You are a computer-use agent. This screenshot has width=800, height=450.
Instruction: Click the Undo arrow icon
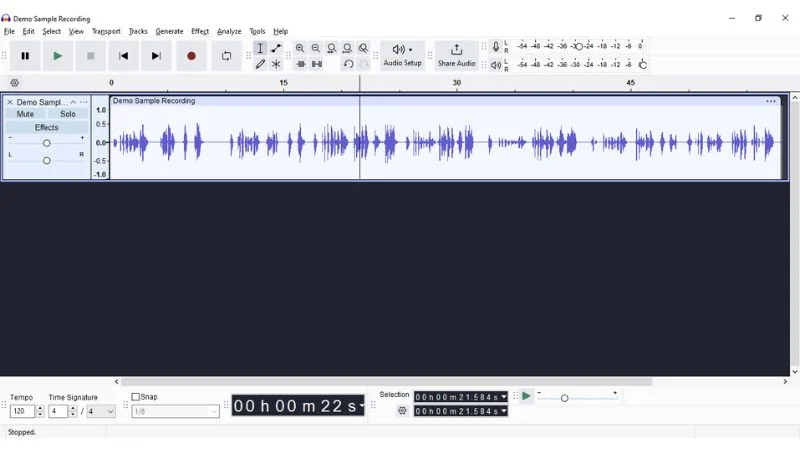point(348,64)
